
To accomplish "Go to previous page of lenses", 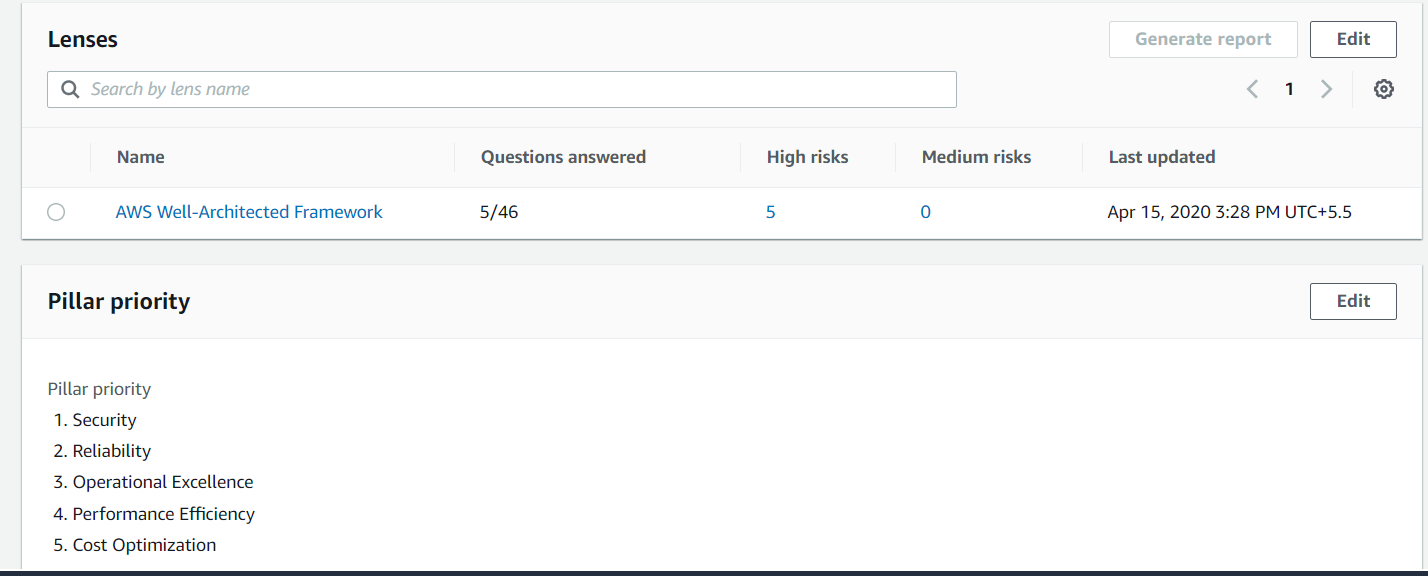I will 1252,89.
